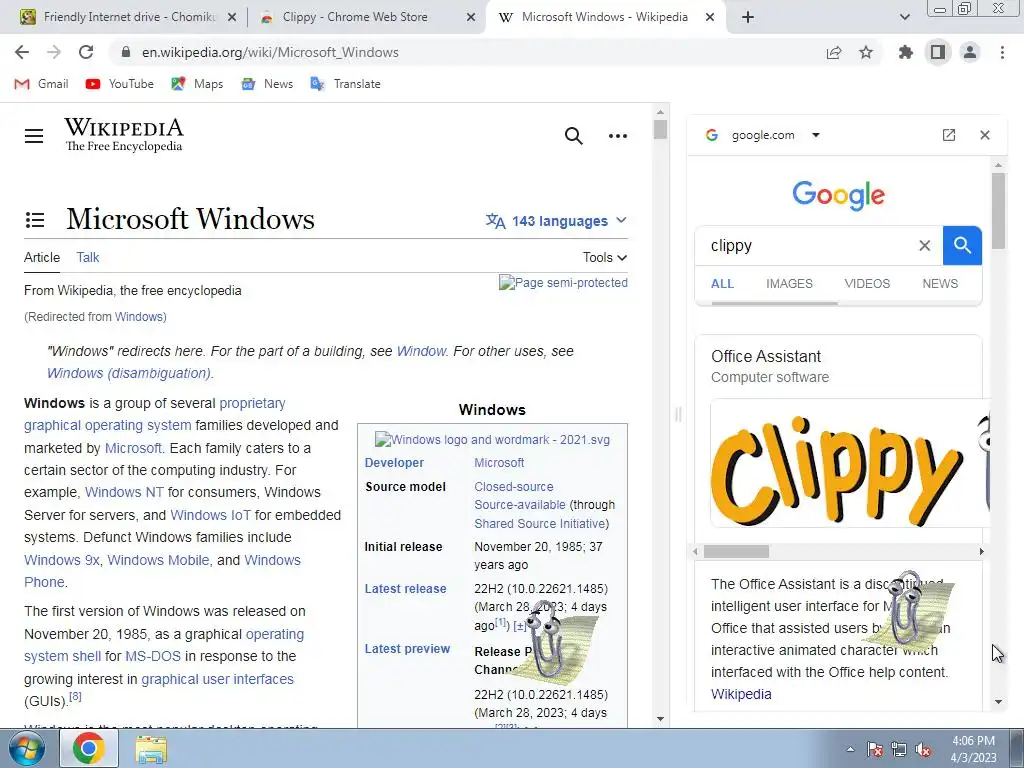Image resolution: width=1024 pixels, height=768 pixels.
Task: Open Chrome from the taskbar
Action: click(x=89, y=748)
